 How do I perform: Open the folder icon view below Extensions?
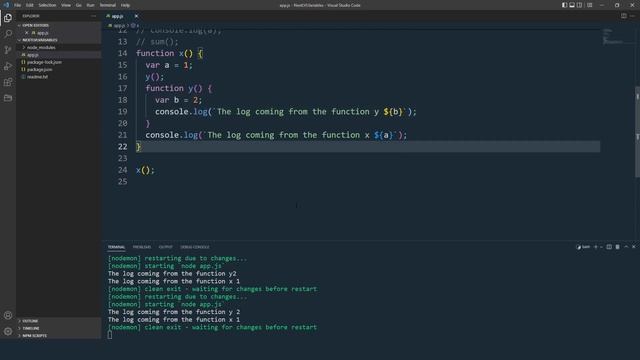(x=8, y=98)
